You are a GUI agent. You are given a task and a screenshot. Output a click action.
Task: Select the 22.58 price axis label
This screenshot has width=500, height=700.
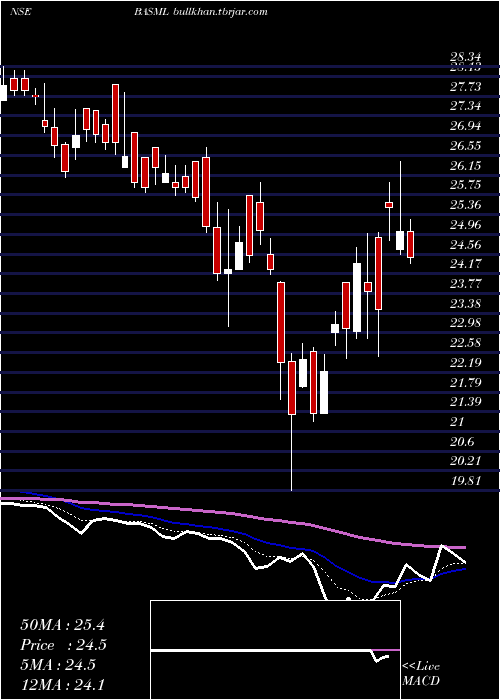(x=465, y=343)
